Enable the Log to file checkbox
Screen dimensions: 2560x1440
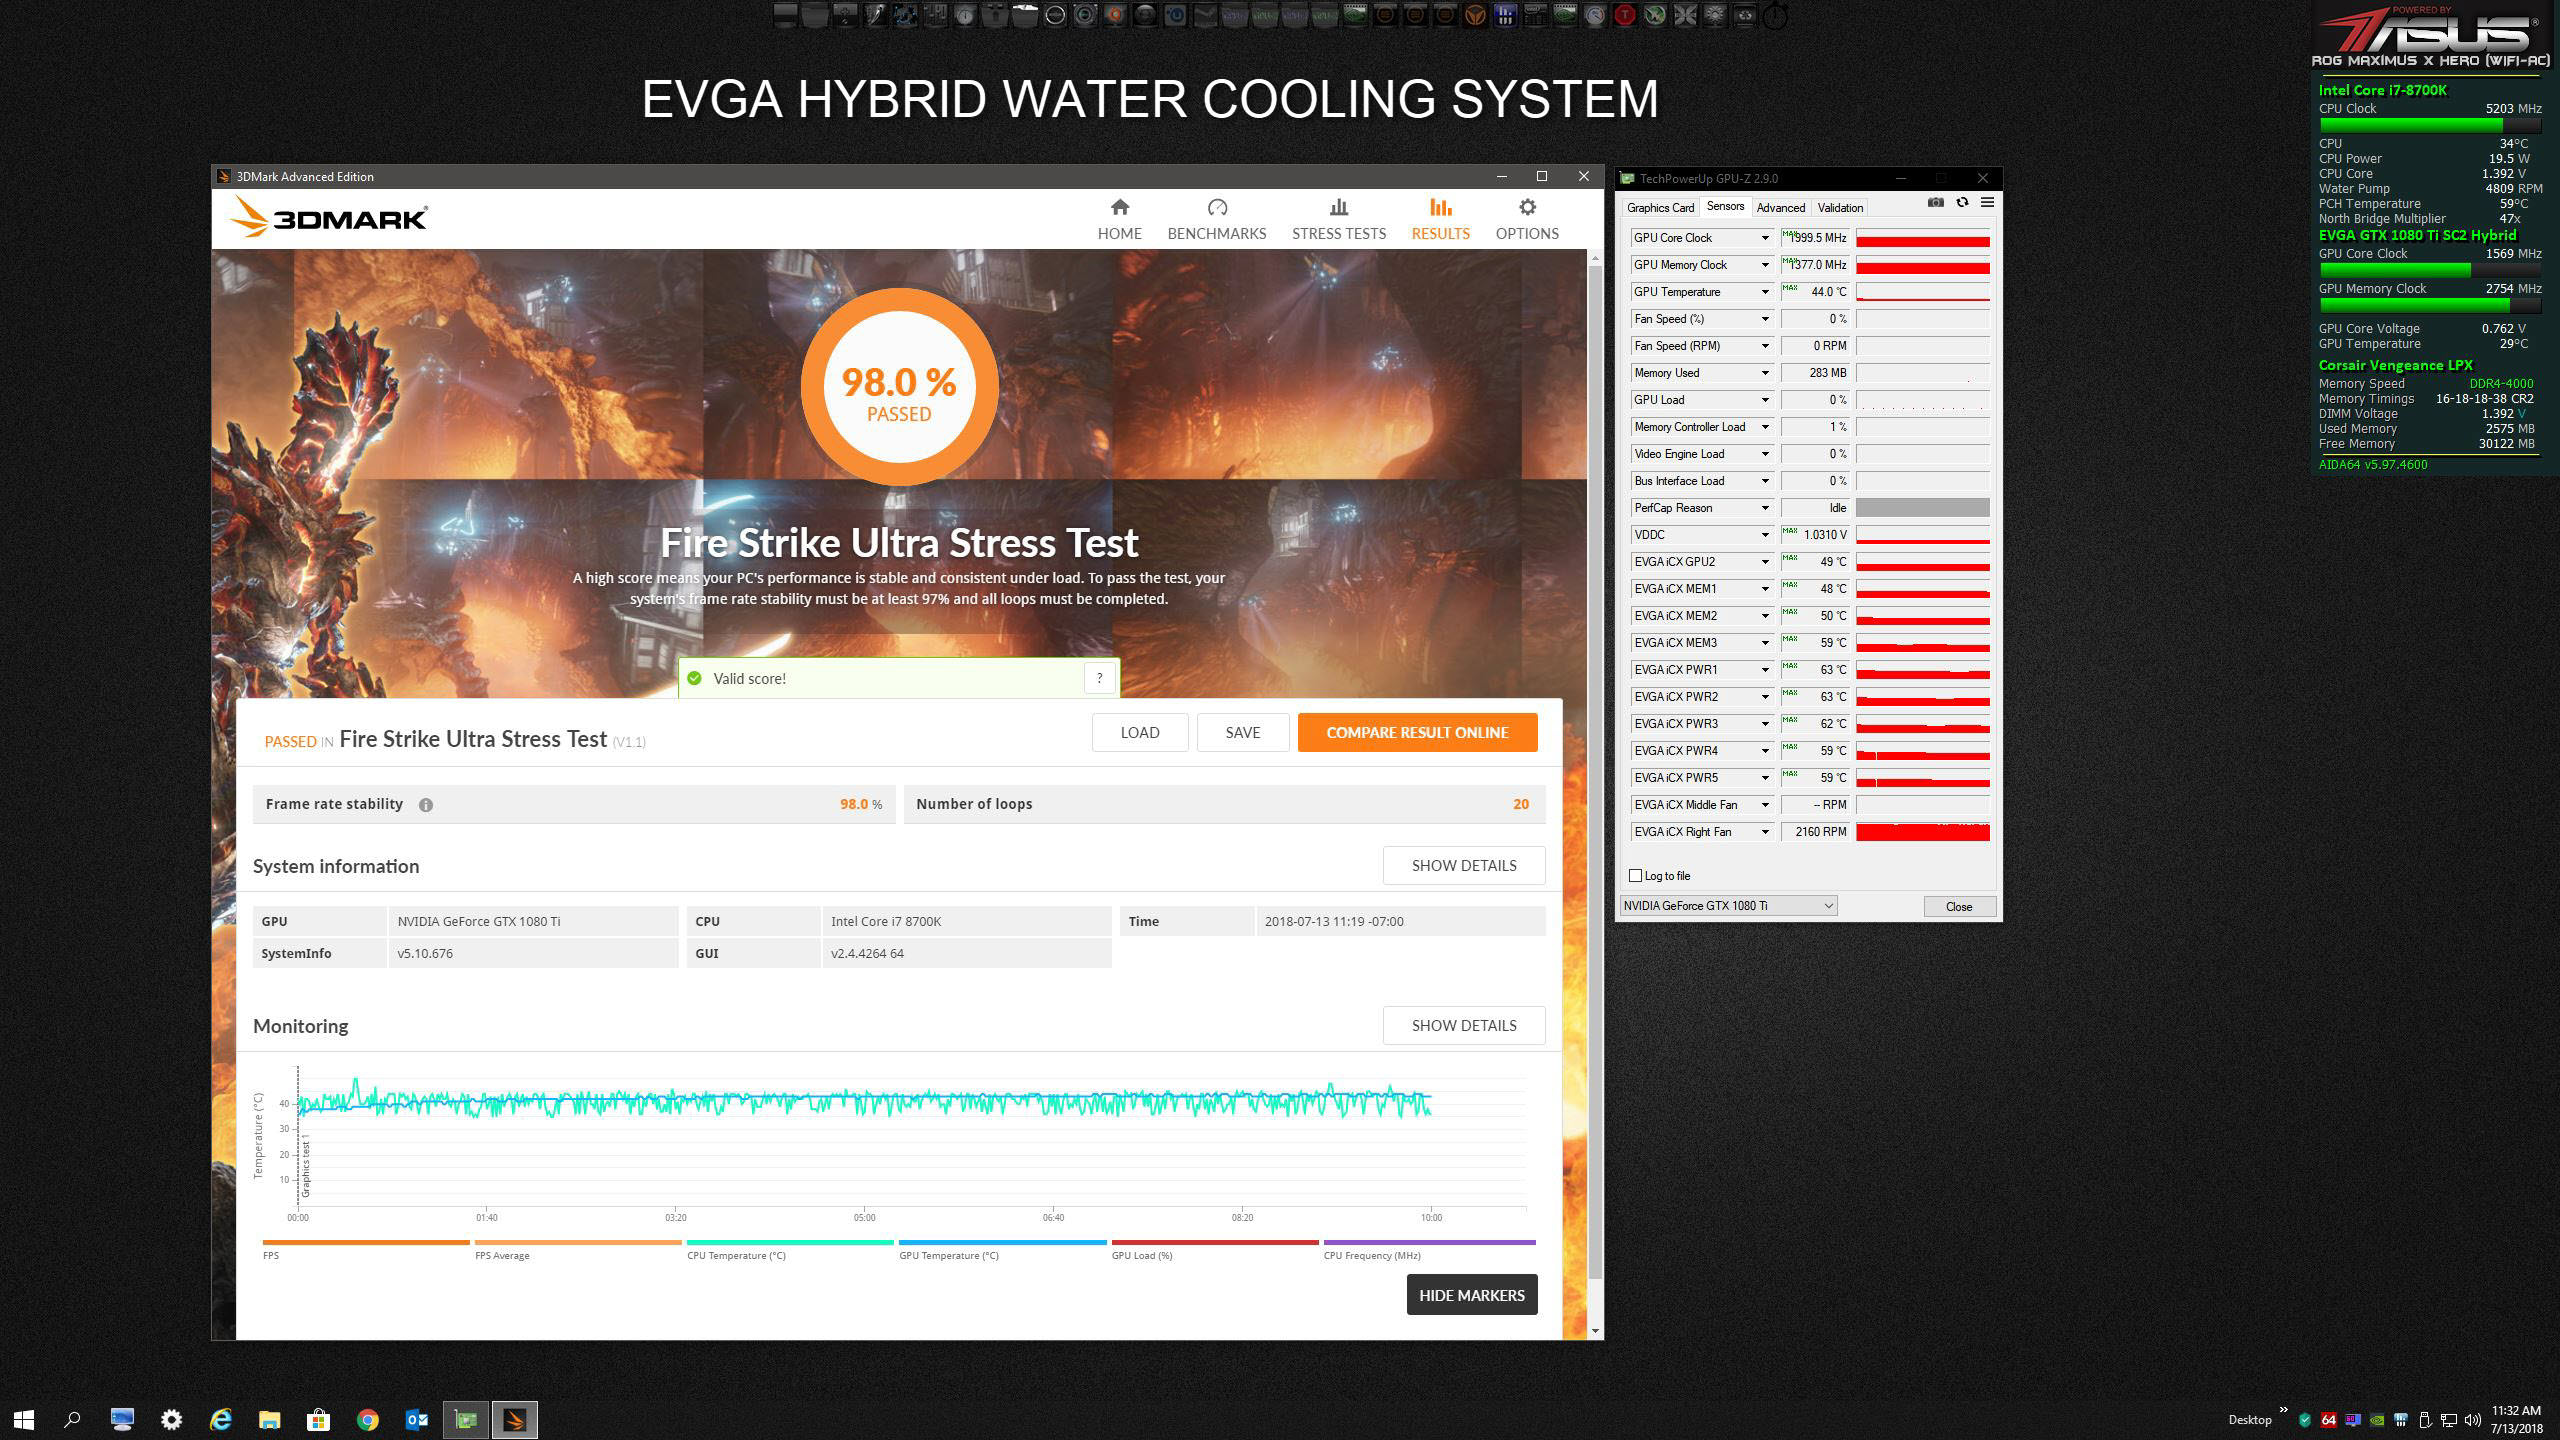[1636, 876]
